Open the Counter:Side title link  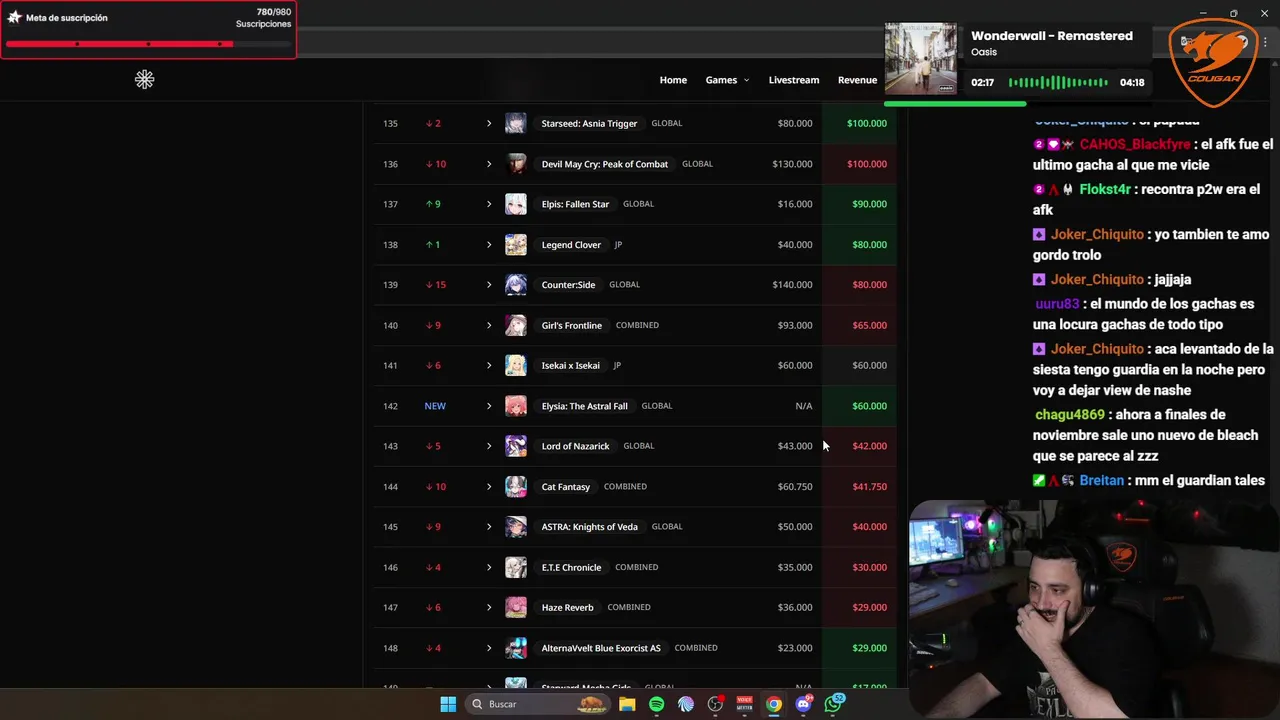pyautogui.click(x=568, y=285)
